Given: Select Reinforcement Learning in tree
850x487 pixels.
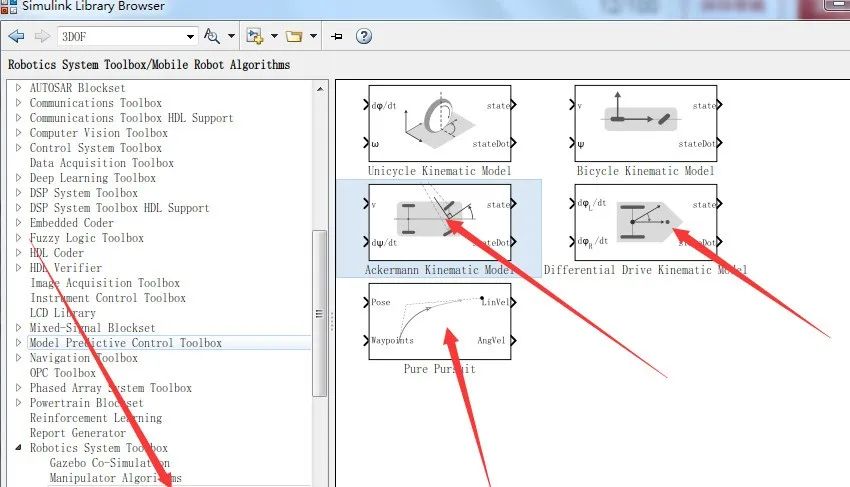Looking at the screenshot, I should (x=96, y=418).
